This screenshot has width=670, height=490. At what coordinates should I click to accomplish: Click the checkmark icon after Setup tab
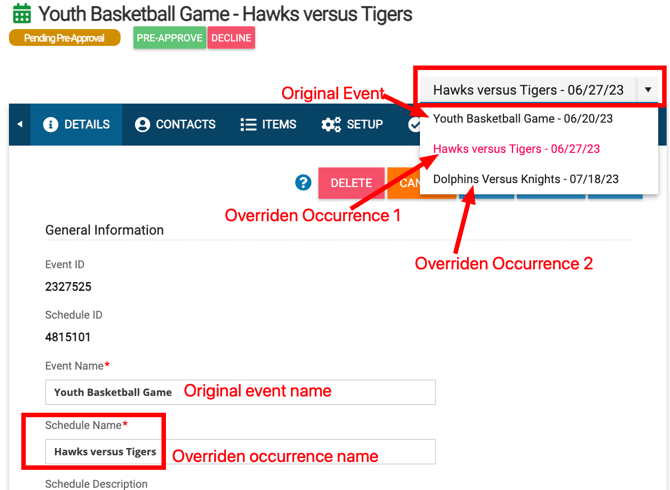click(414, 125)
